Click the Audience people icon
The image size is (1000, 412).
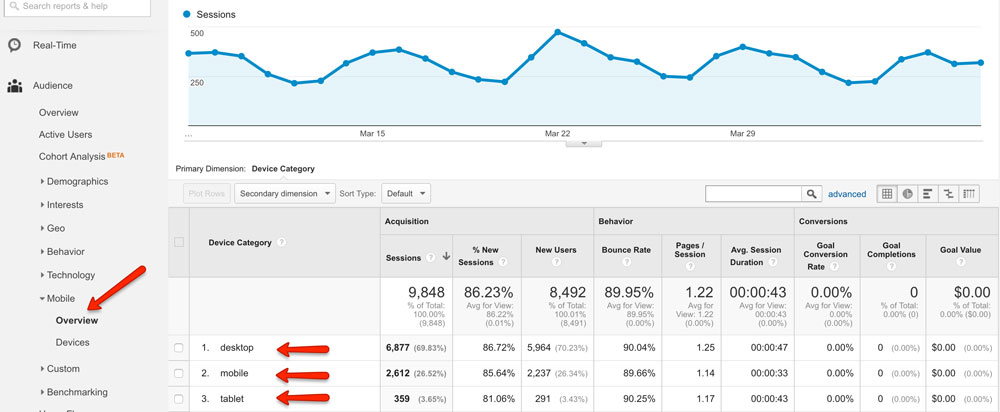(x=15, y=86)
